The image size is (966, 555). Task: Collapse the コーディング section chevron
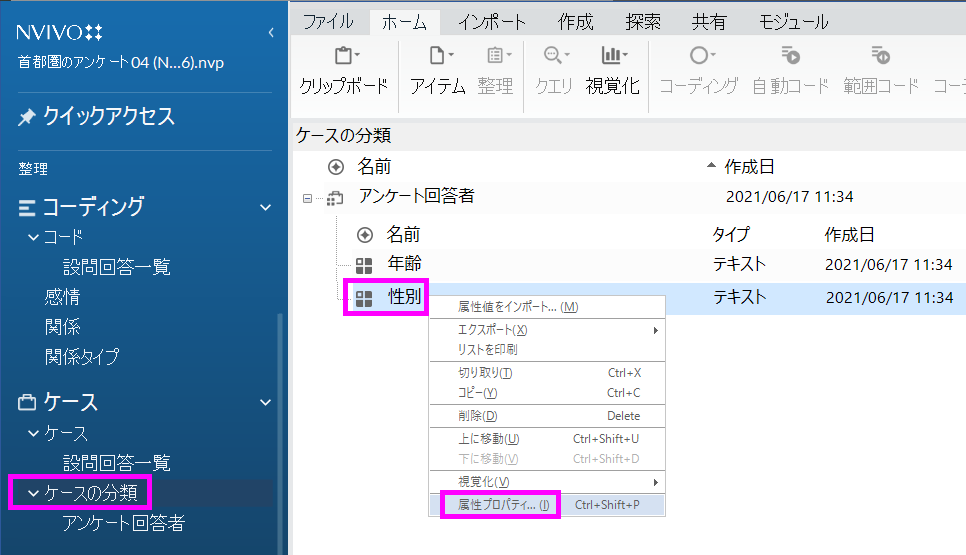point(265,208)
